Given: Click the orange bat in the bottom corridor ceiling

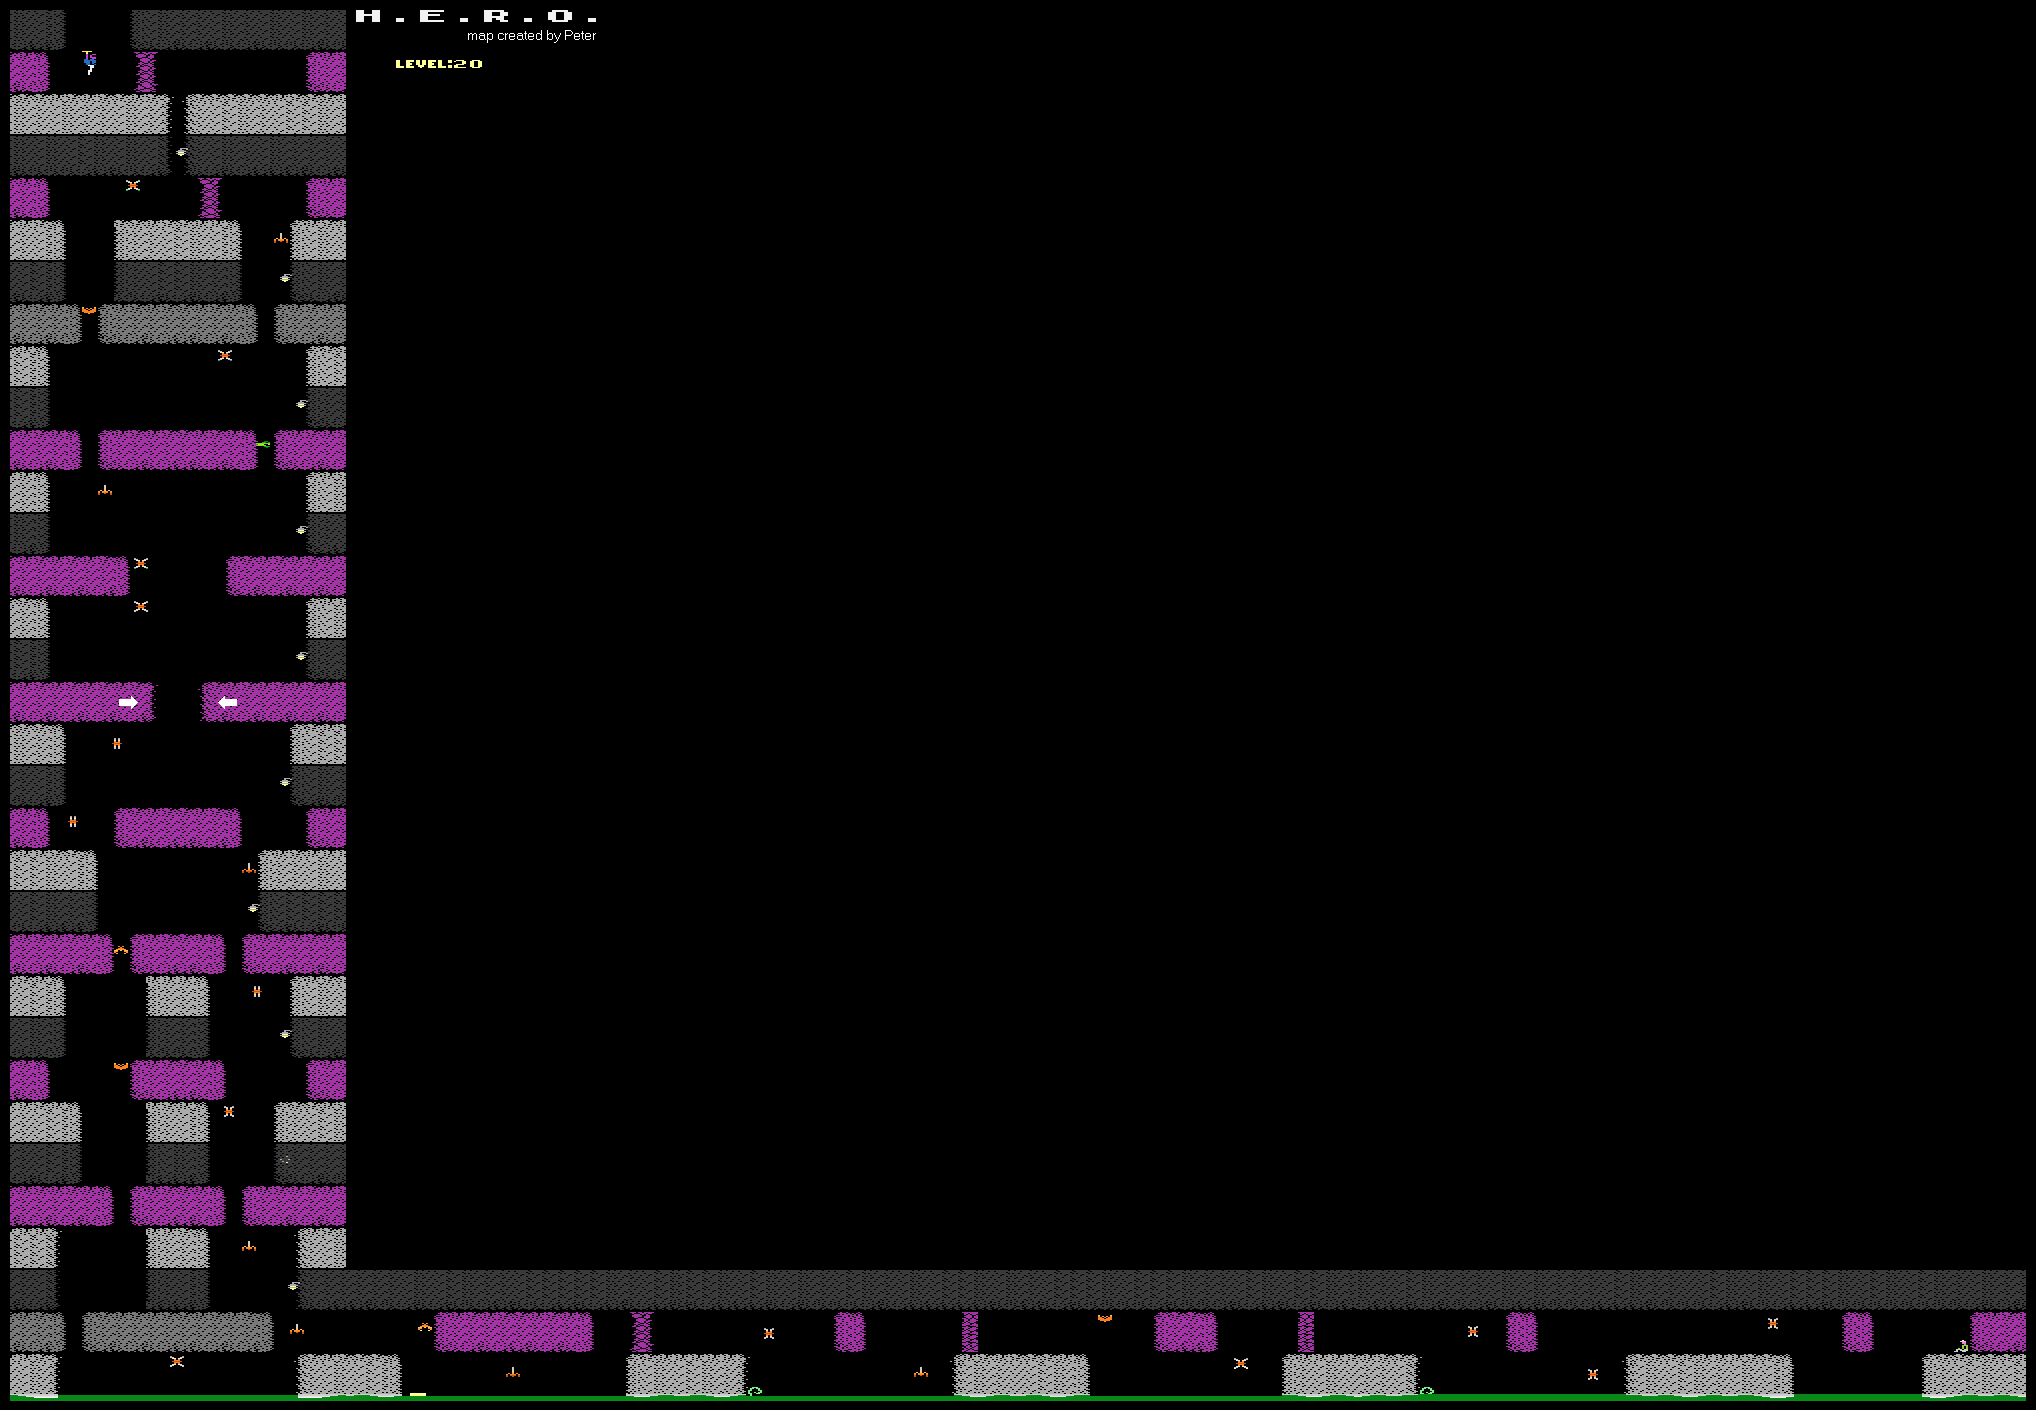Looking at the screenshot, I should [x=1104, y=1319].
